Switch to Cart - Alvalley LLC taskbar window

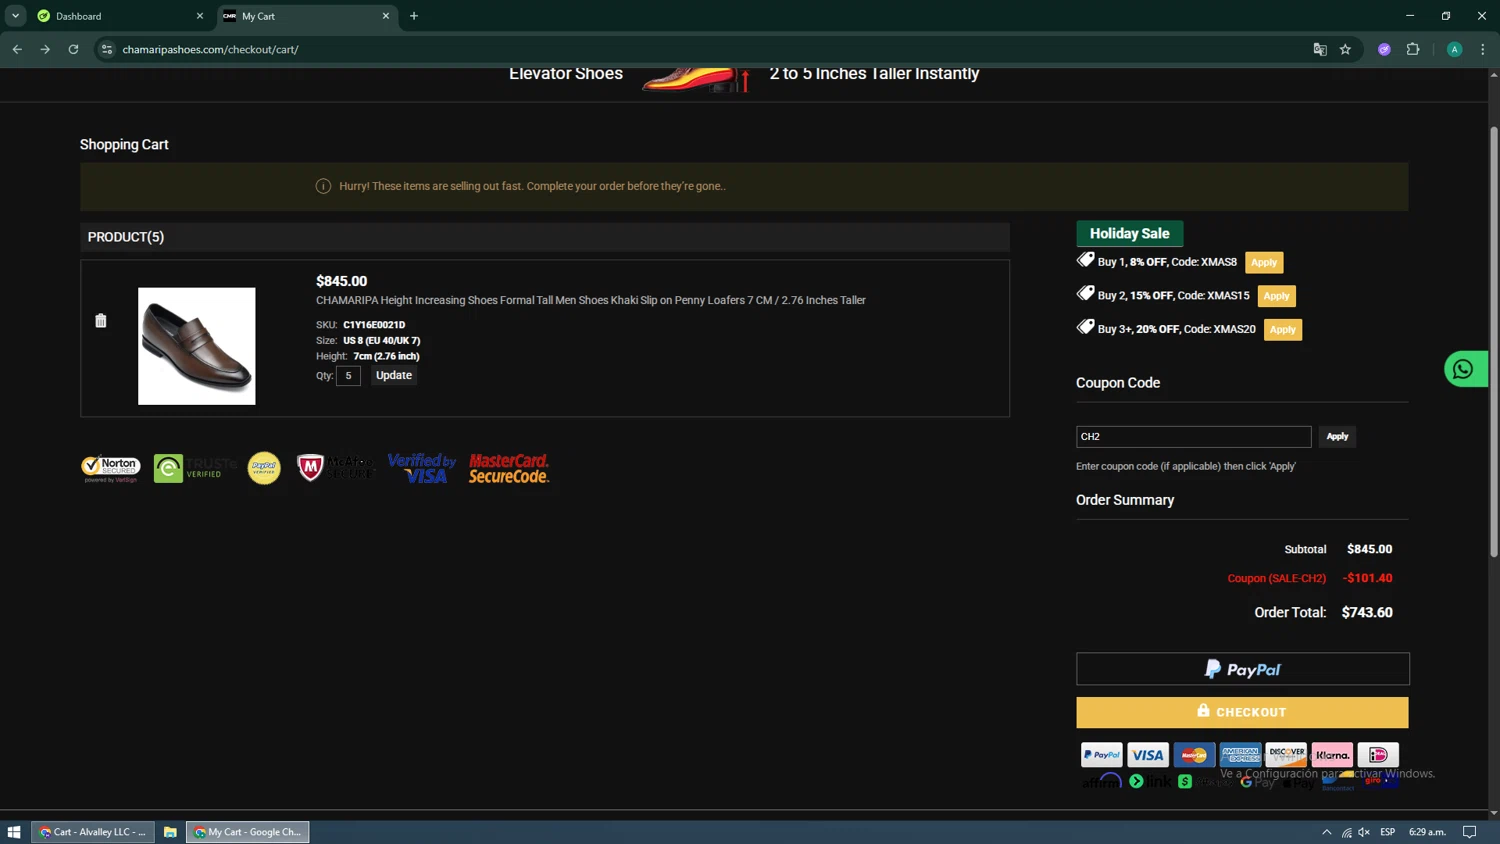(93, 832)
